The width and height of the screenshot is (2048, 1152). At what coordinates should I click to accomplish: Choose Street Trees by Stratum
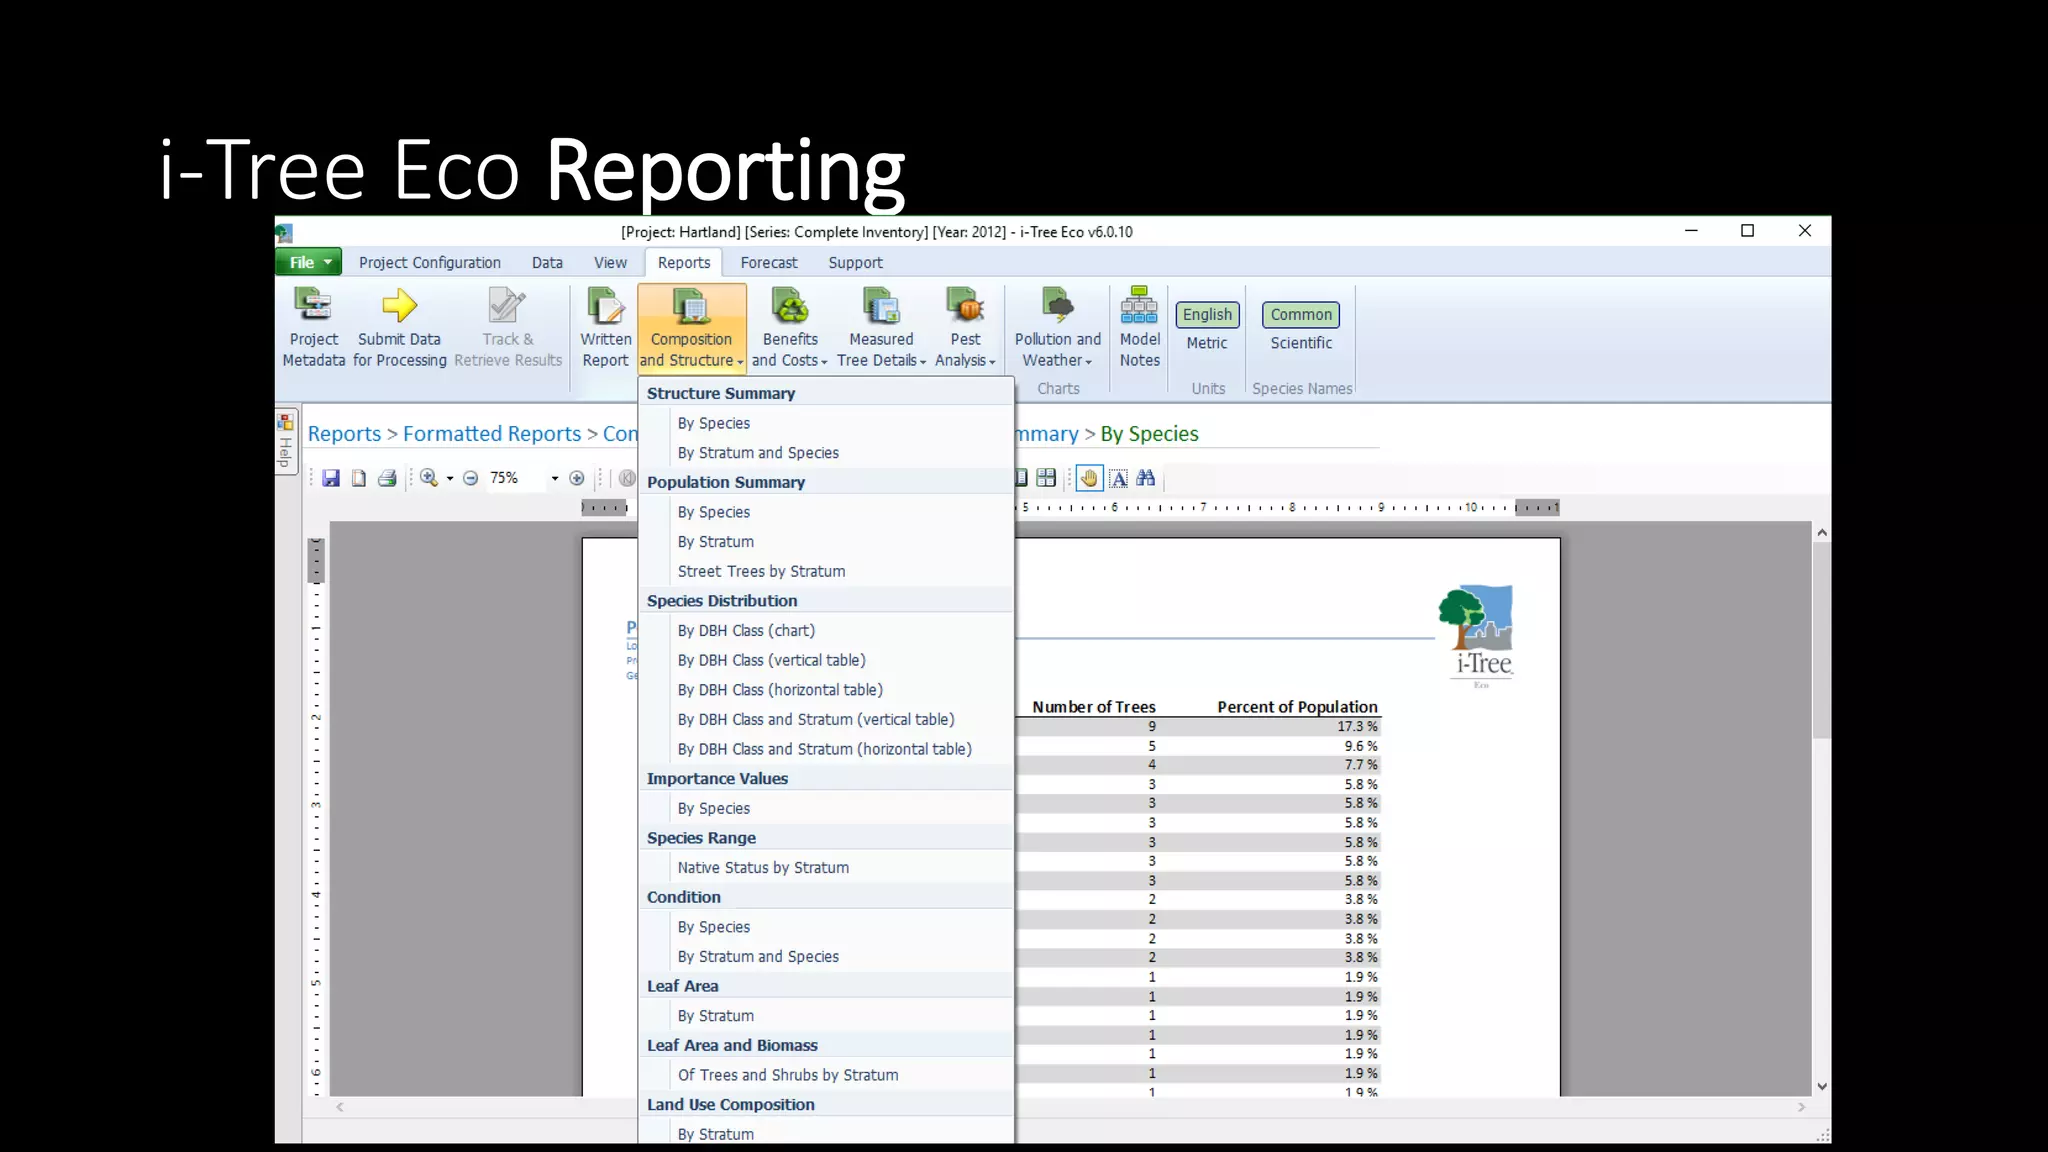[761, 571]
